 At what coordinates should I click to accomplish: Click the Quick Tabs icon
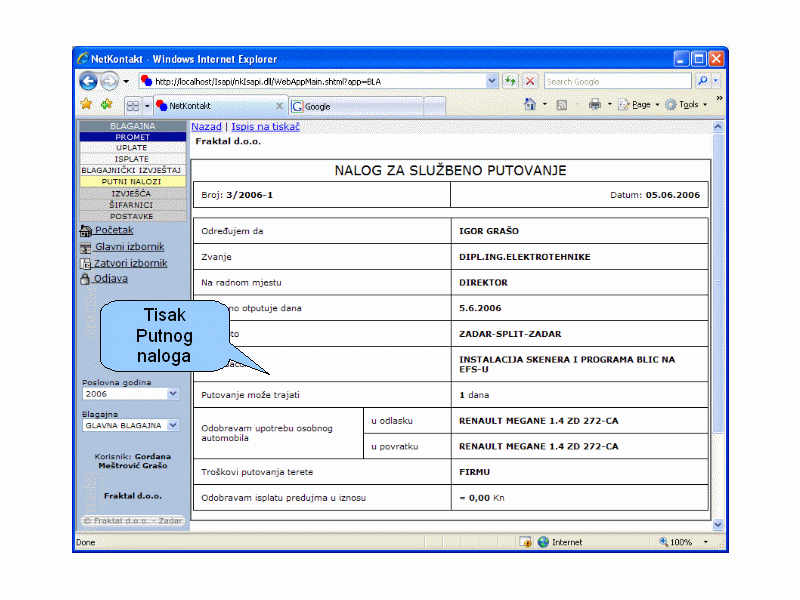(133, 106)
